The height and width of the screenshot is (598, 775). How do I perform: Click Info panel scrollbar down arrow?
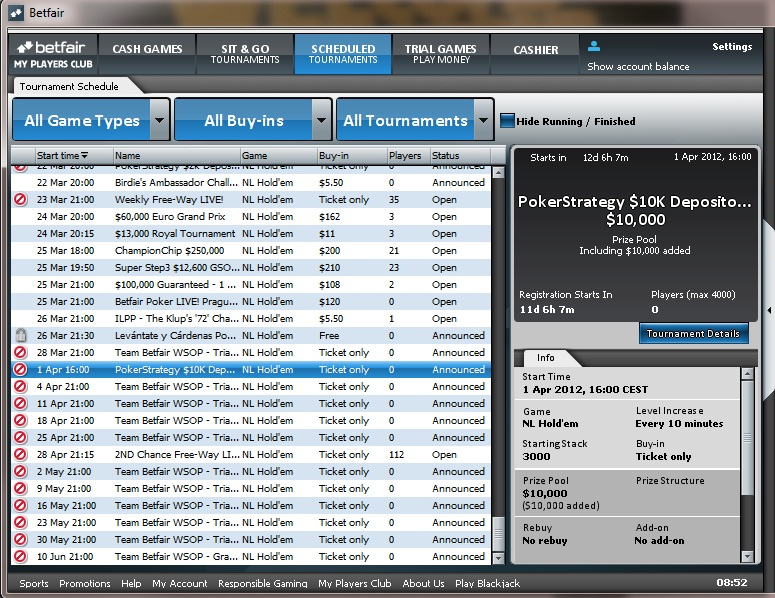[747, 556]
